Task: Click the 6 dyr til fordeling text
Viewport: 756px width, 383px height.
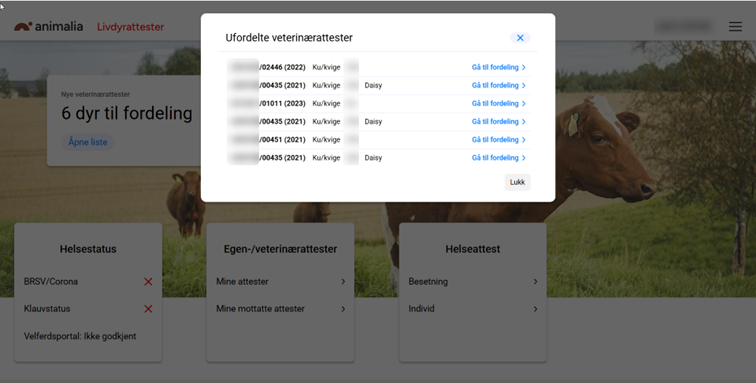Action: pyautogui.click(x=127, y=113)
